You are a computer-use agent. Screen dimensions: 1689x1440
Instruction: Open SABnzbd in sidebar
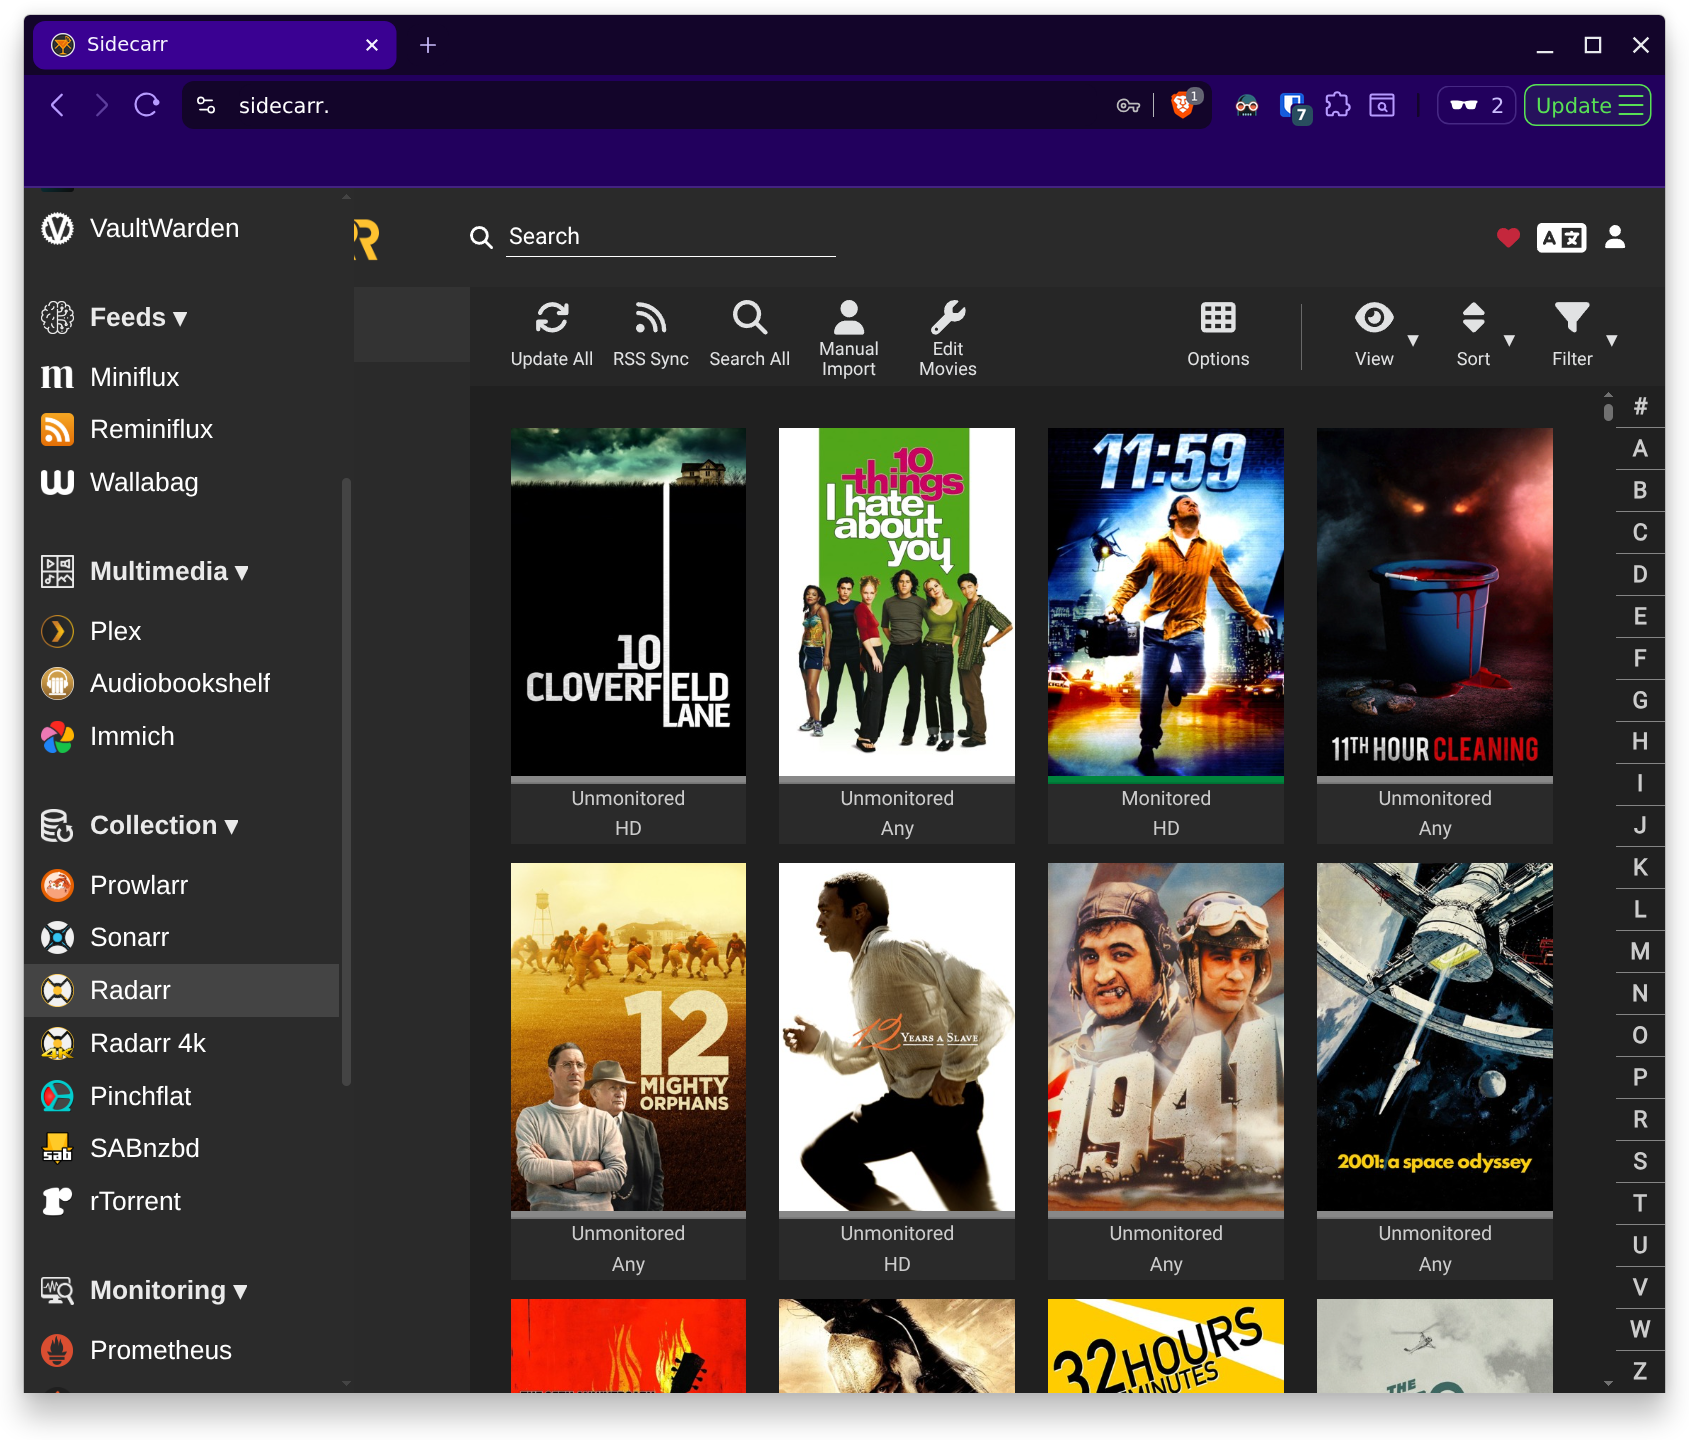click(x=182, y=1149)
